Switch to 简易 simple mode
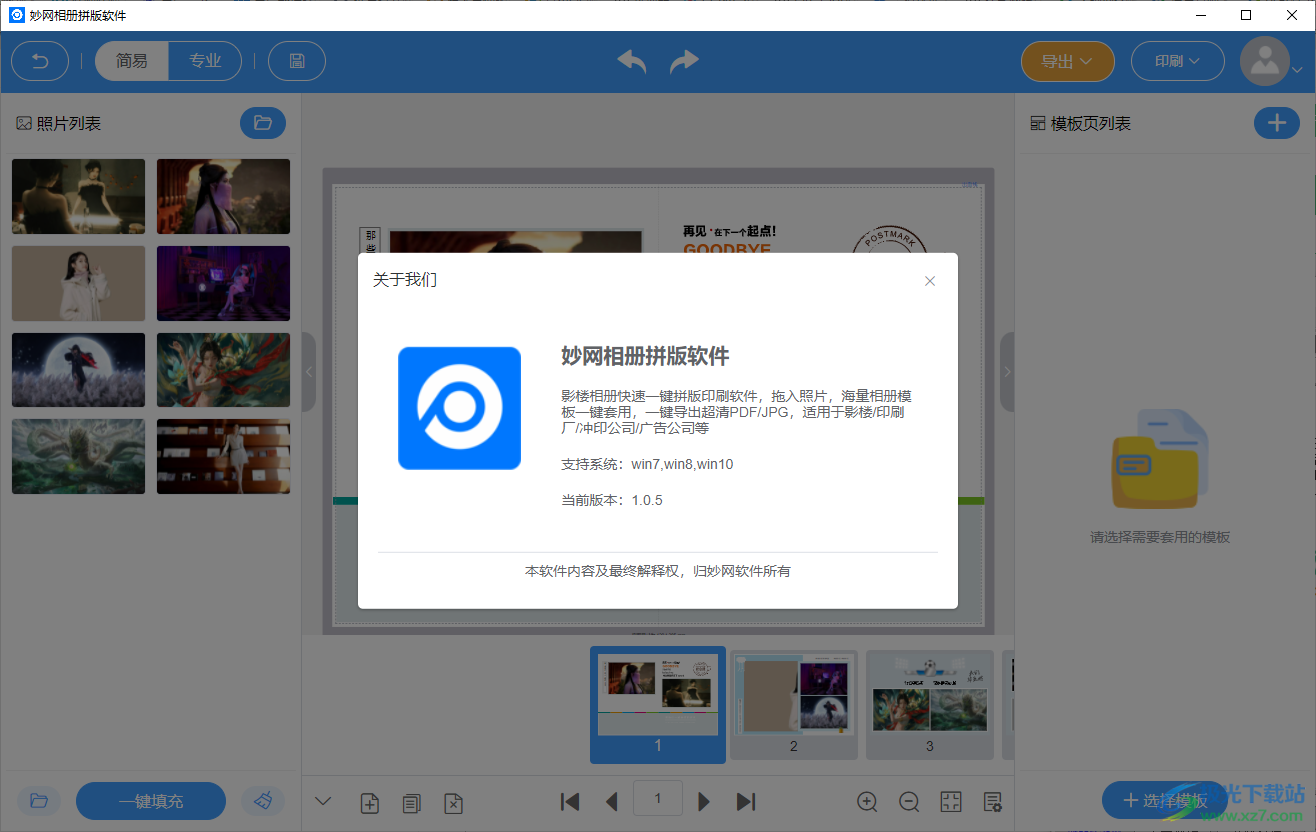Viewport: 1316px width, 832px height. pos(132,61)
